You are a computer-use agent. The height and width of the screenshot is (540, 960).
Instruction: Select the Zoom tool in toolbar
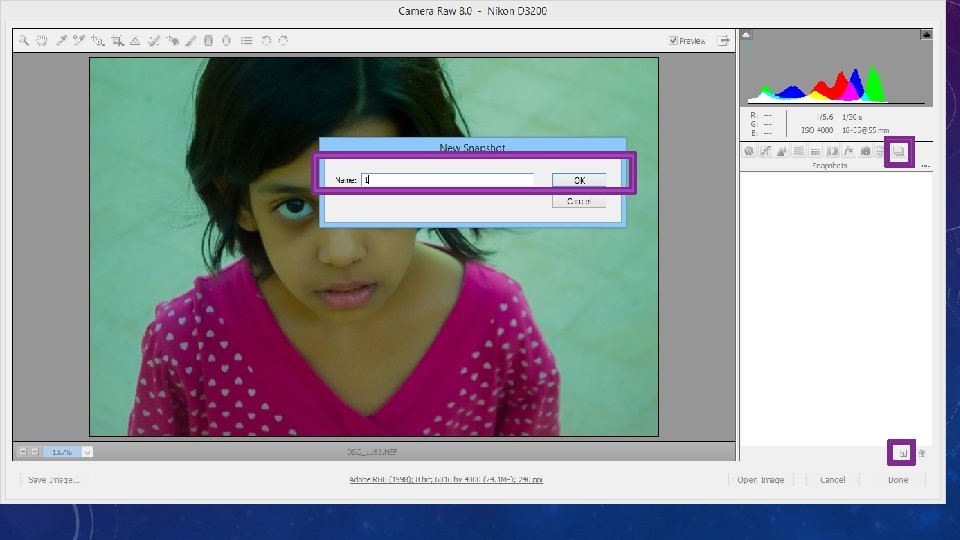24,41
